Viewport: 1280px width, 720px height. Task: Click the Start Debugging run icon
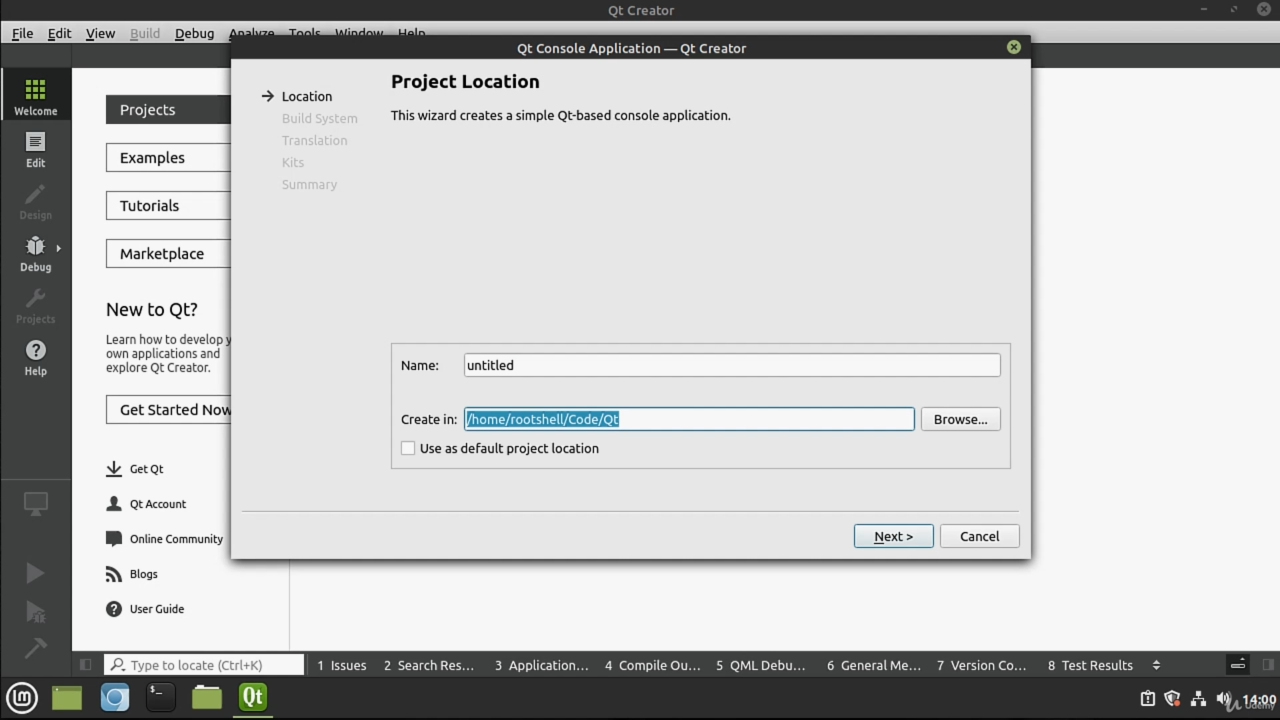point(35,611)
